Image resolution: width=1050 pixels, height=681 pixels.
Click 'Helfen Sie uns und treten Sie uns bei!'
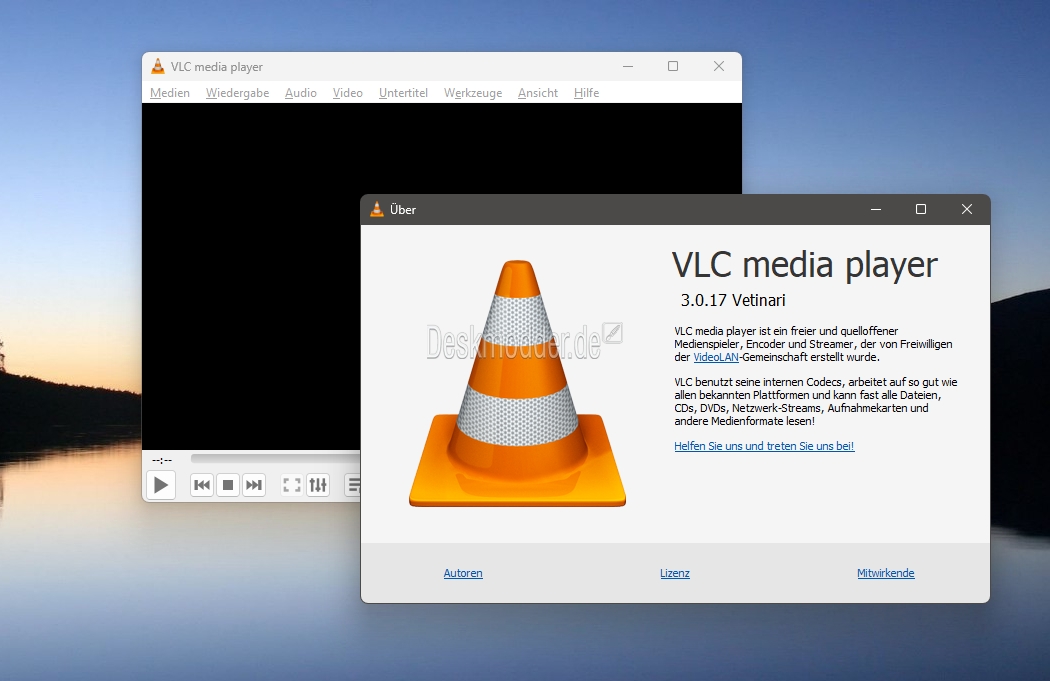point(764,446)
